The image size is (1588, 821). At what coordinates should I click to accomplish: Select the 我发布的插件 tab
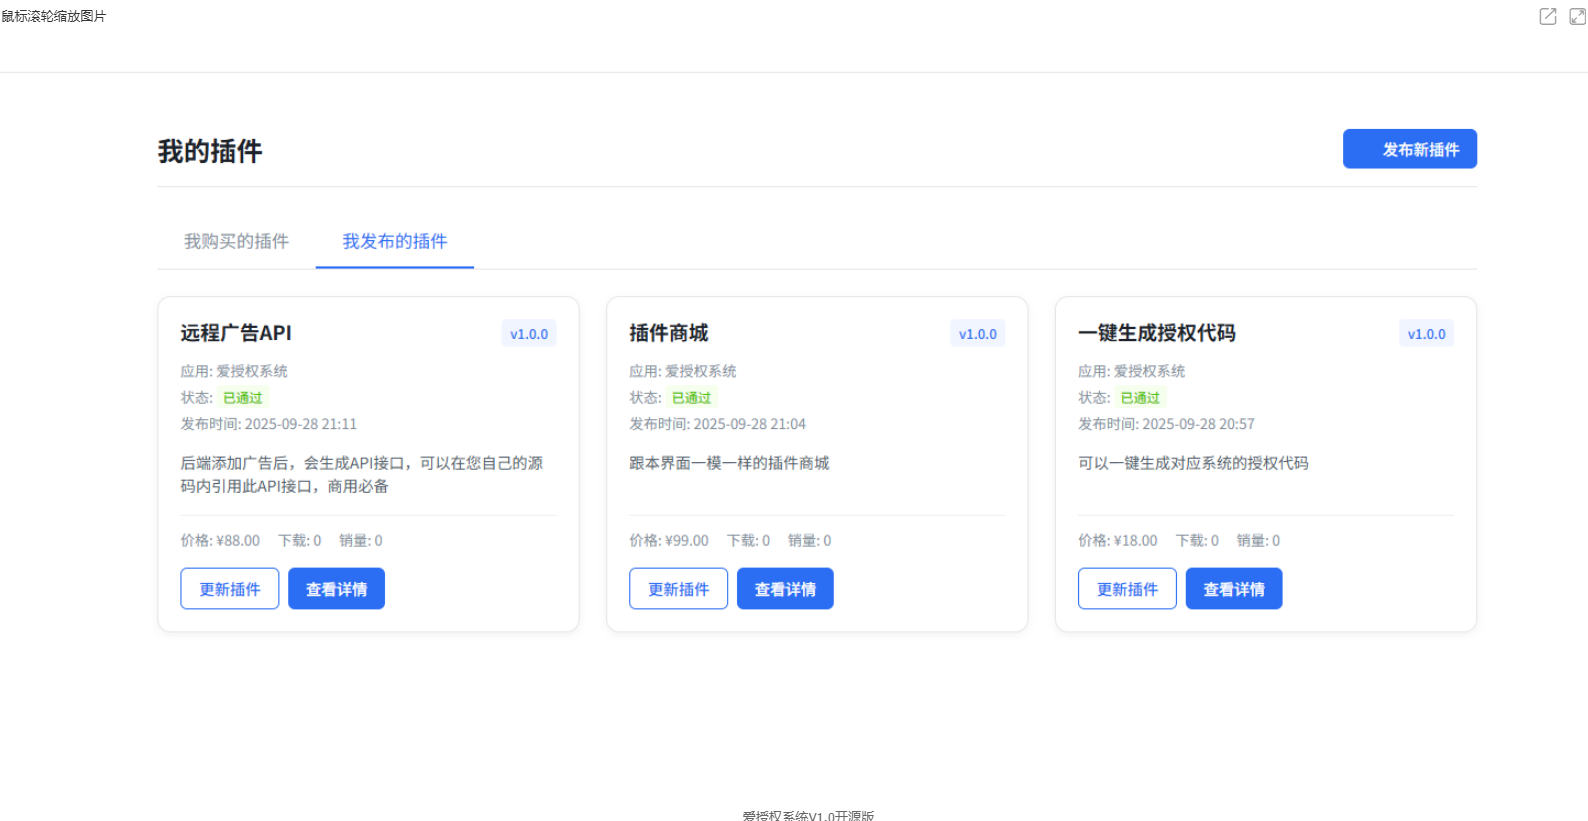pyautogui.click(x=394, y=241)
